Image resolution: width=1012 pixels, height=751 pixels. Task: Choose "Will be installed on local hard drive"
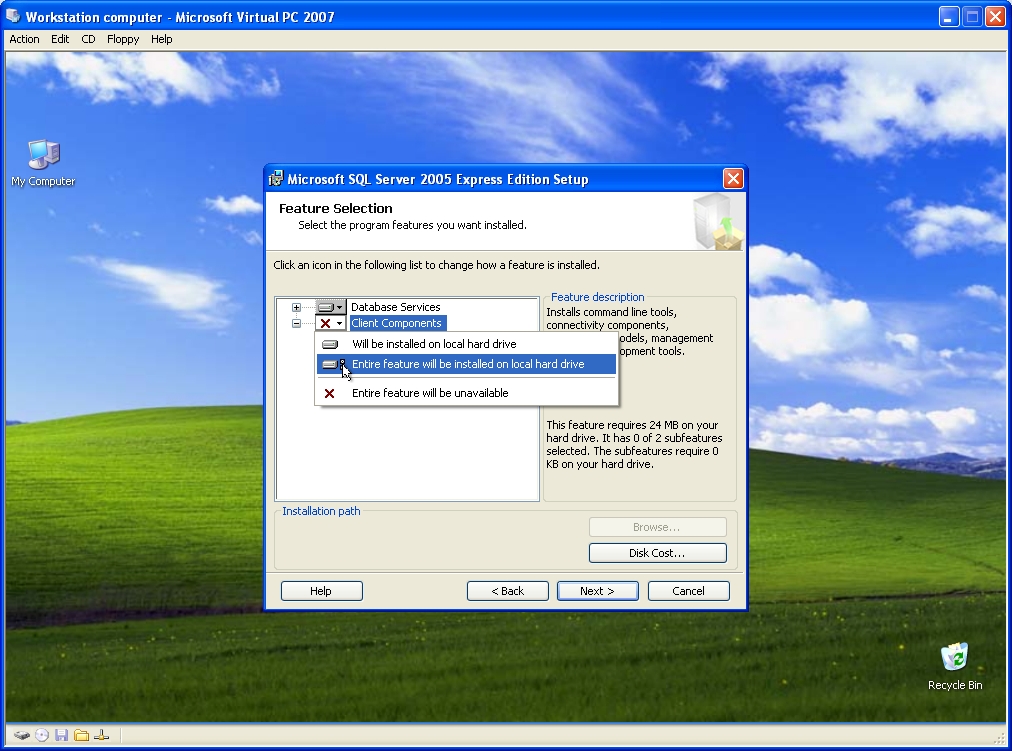(x=434, y=344)
